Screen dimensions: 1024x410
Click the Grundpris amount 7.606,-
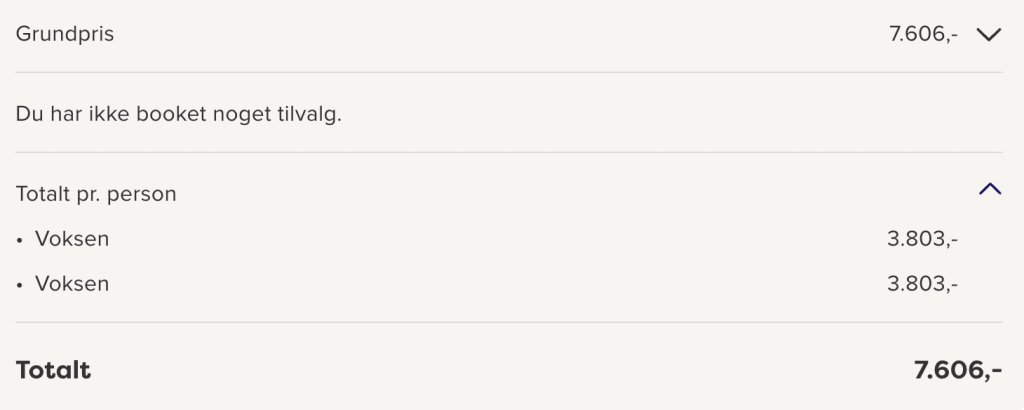[923, 34]
